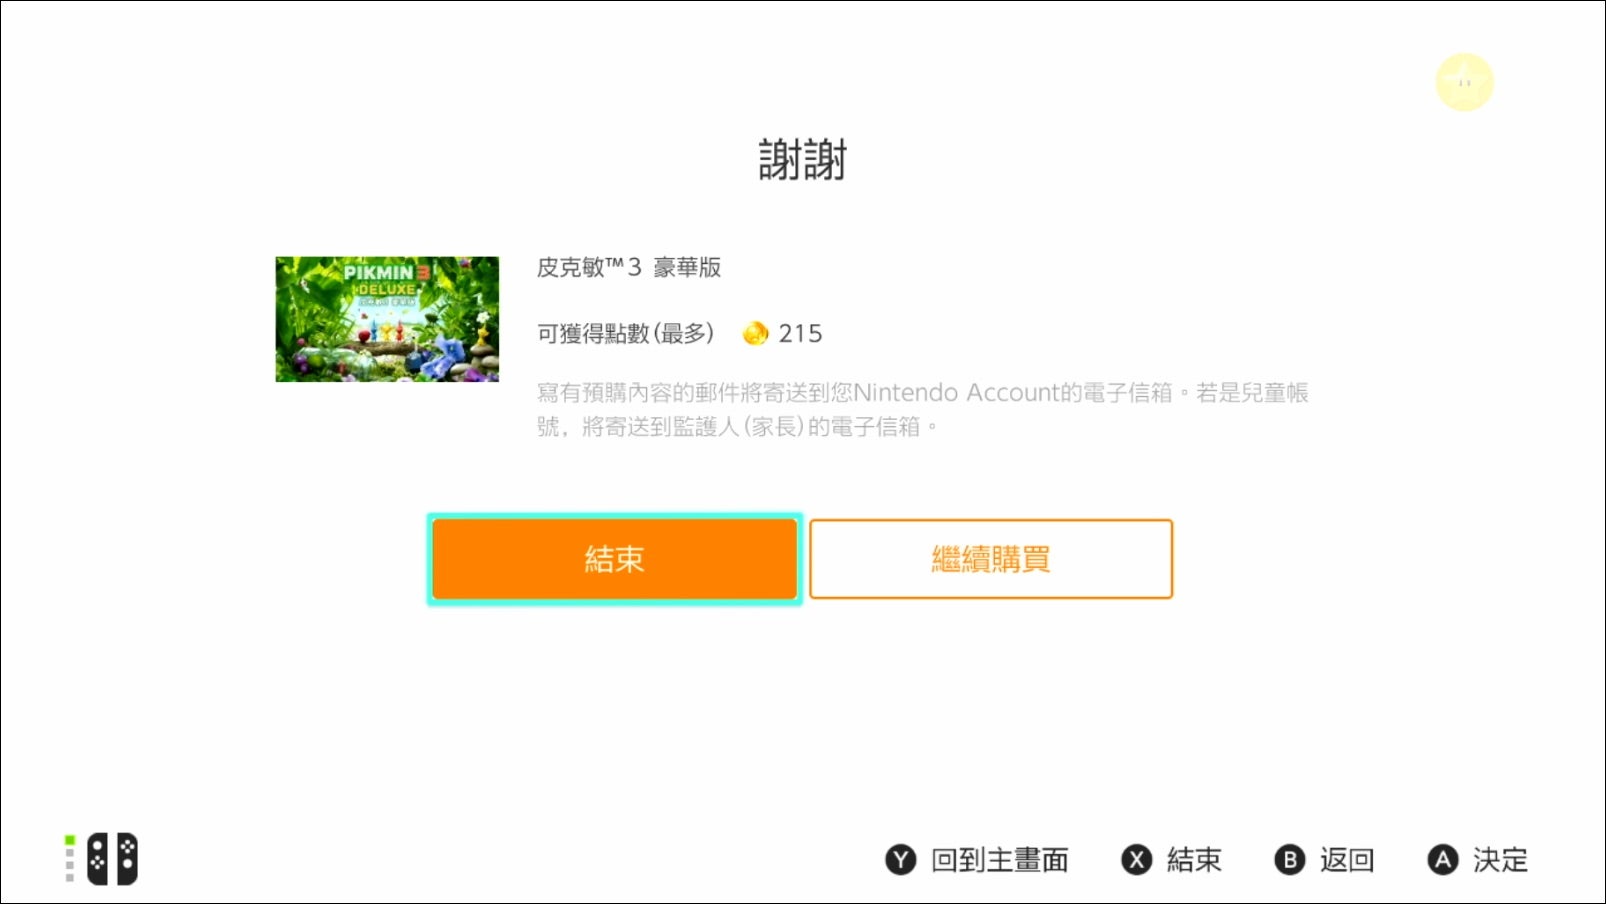Click the 215 points value
The image size is (1606, 904).
click(x=800, y=333)
